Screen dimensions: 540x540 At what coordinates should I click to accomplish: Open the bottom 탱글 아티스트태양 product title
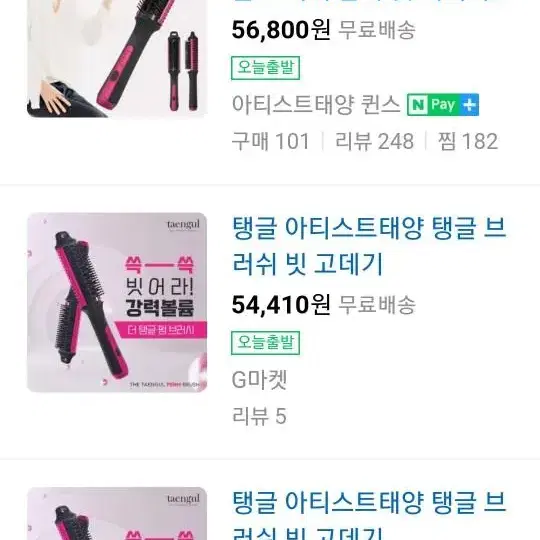pos(369,515)
